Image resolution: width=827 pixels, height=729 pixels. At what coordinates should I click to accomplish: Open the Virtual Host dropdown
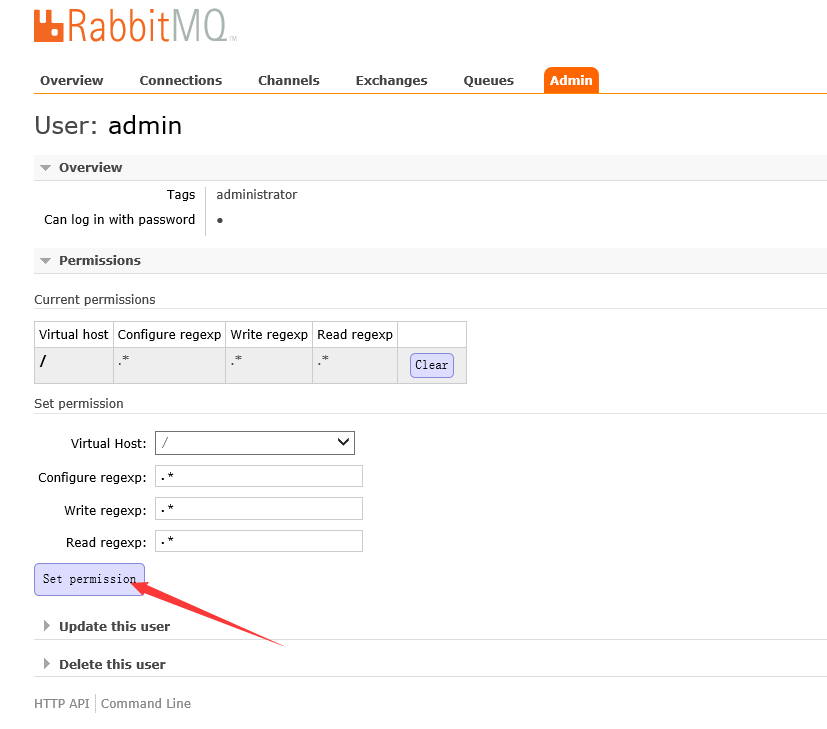click(255, 443)
